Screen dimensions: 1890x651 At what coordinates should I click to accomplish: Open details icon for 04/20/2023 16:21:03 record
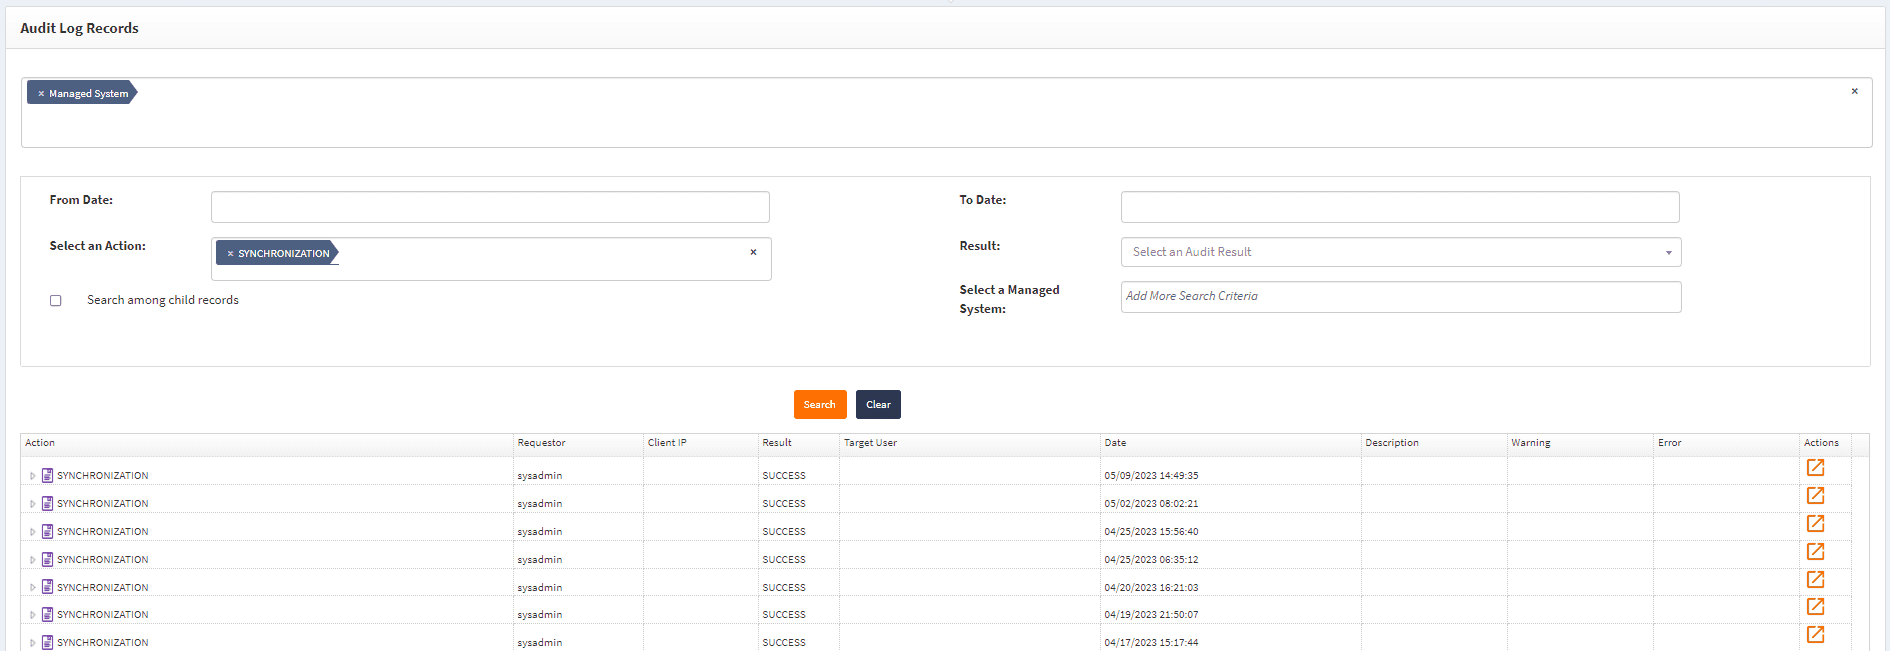point(1815,580)
